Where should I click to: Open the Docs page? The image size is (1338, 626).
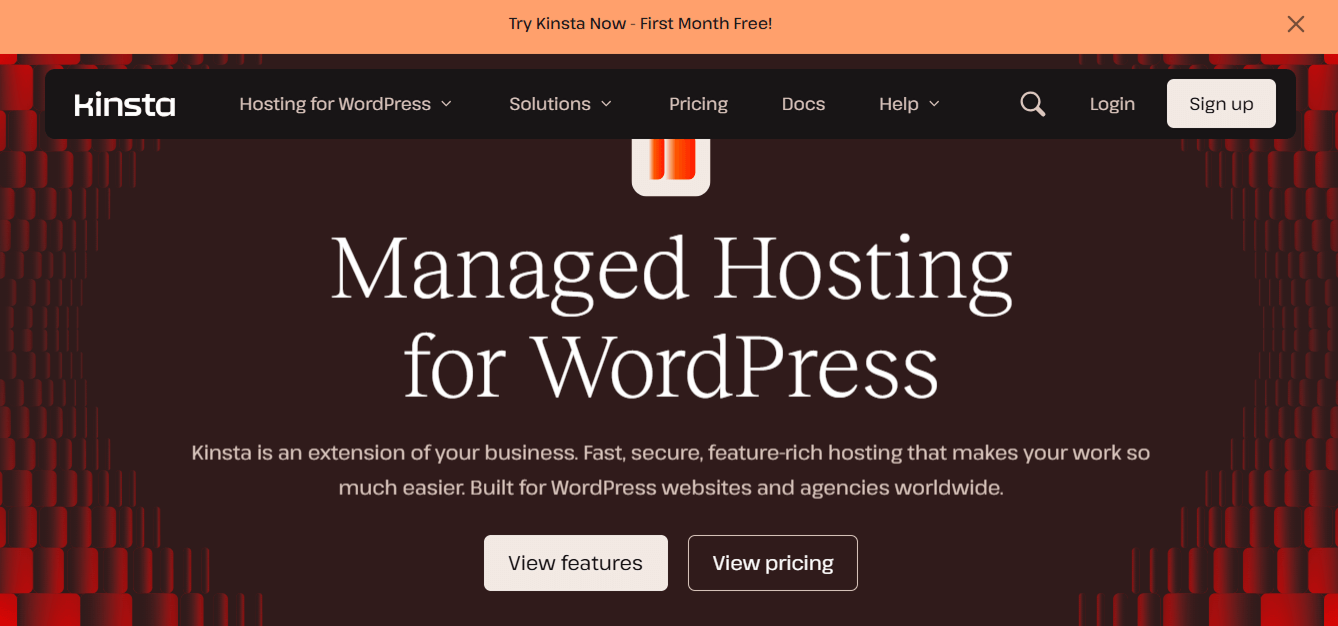pyautogui.click(x=803, y=104)
